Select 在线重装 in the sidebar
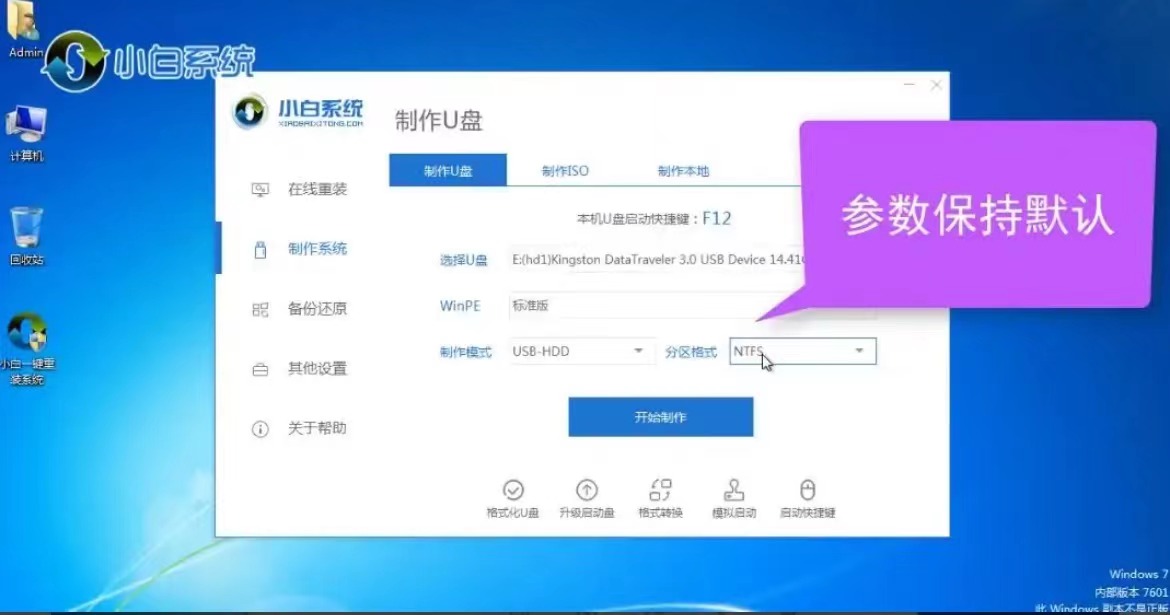This screenshot has width=1170, height=615. [299, 190]
